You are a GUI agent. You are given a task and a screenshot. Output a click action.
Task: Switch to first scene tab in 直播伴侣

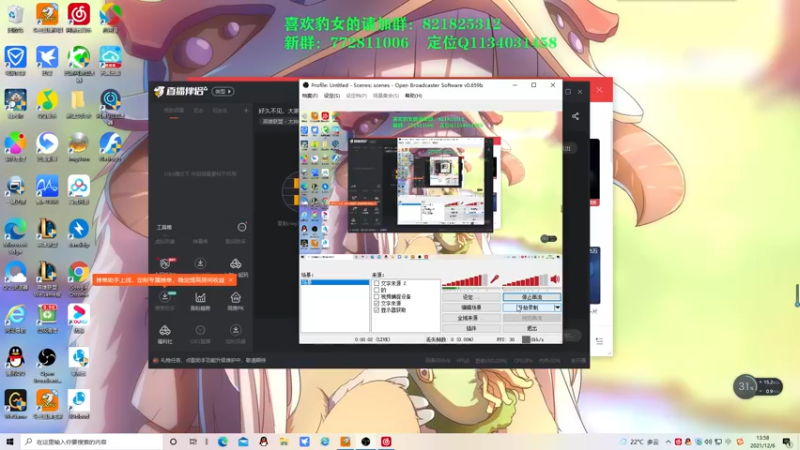[x=173, y=110]
